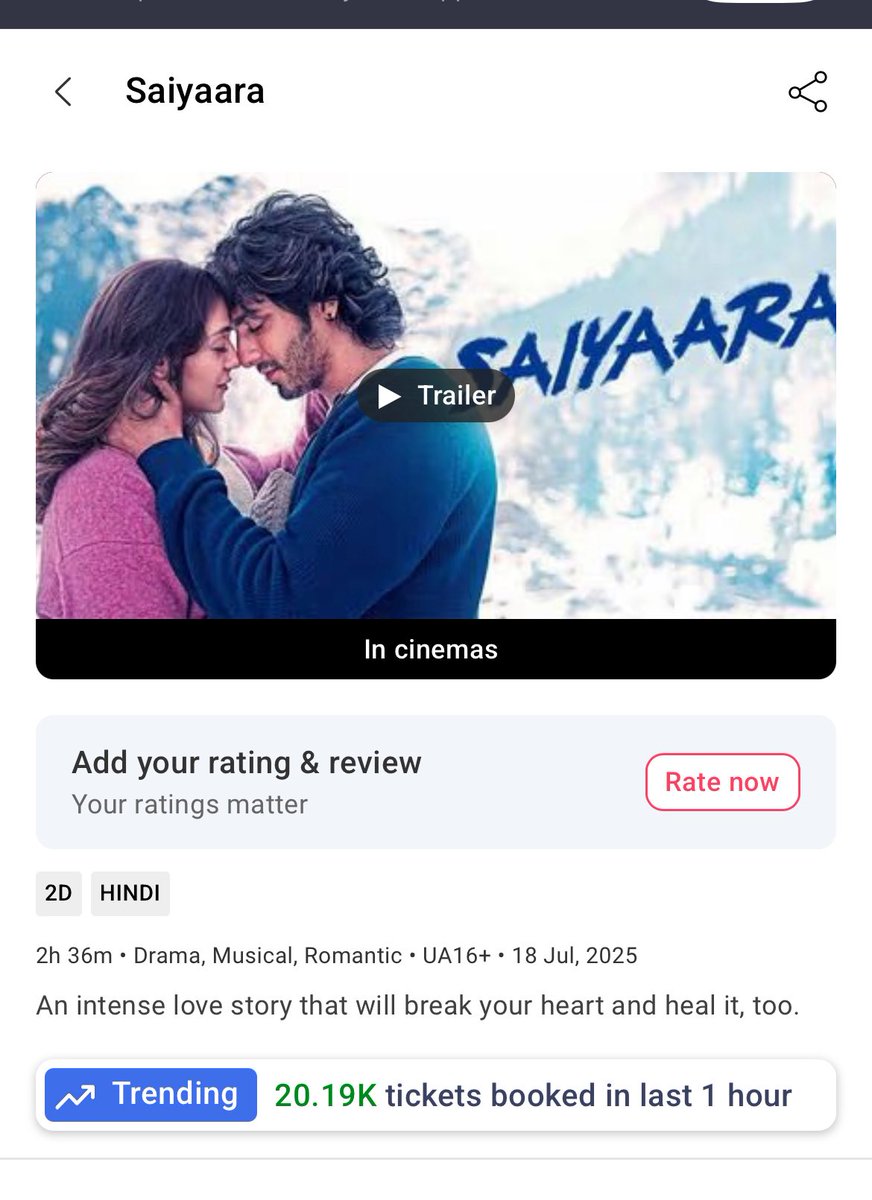Tap the intense love story description

point(418,1005)
